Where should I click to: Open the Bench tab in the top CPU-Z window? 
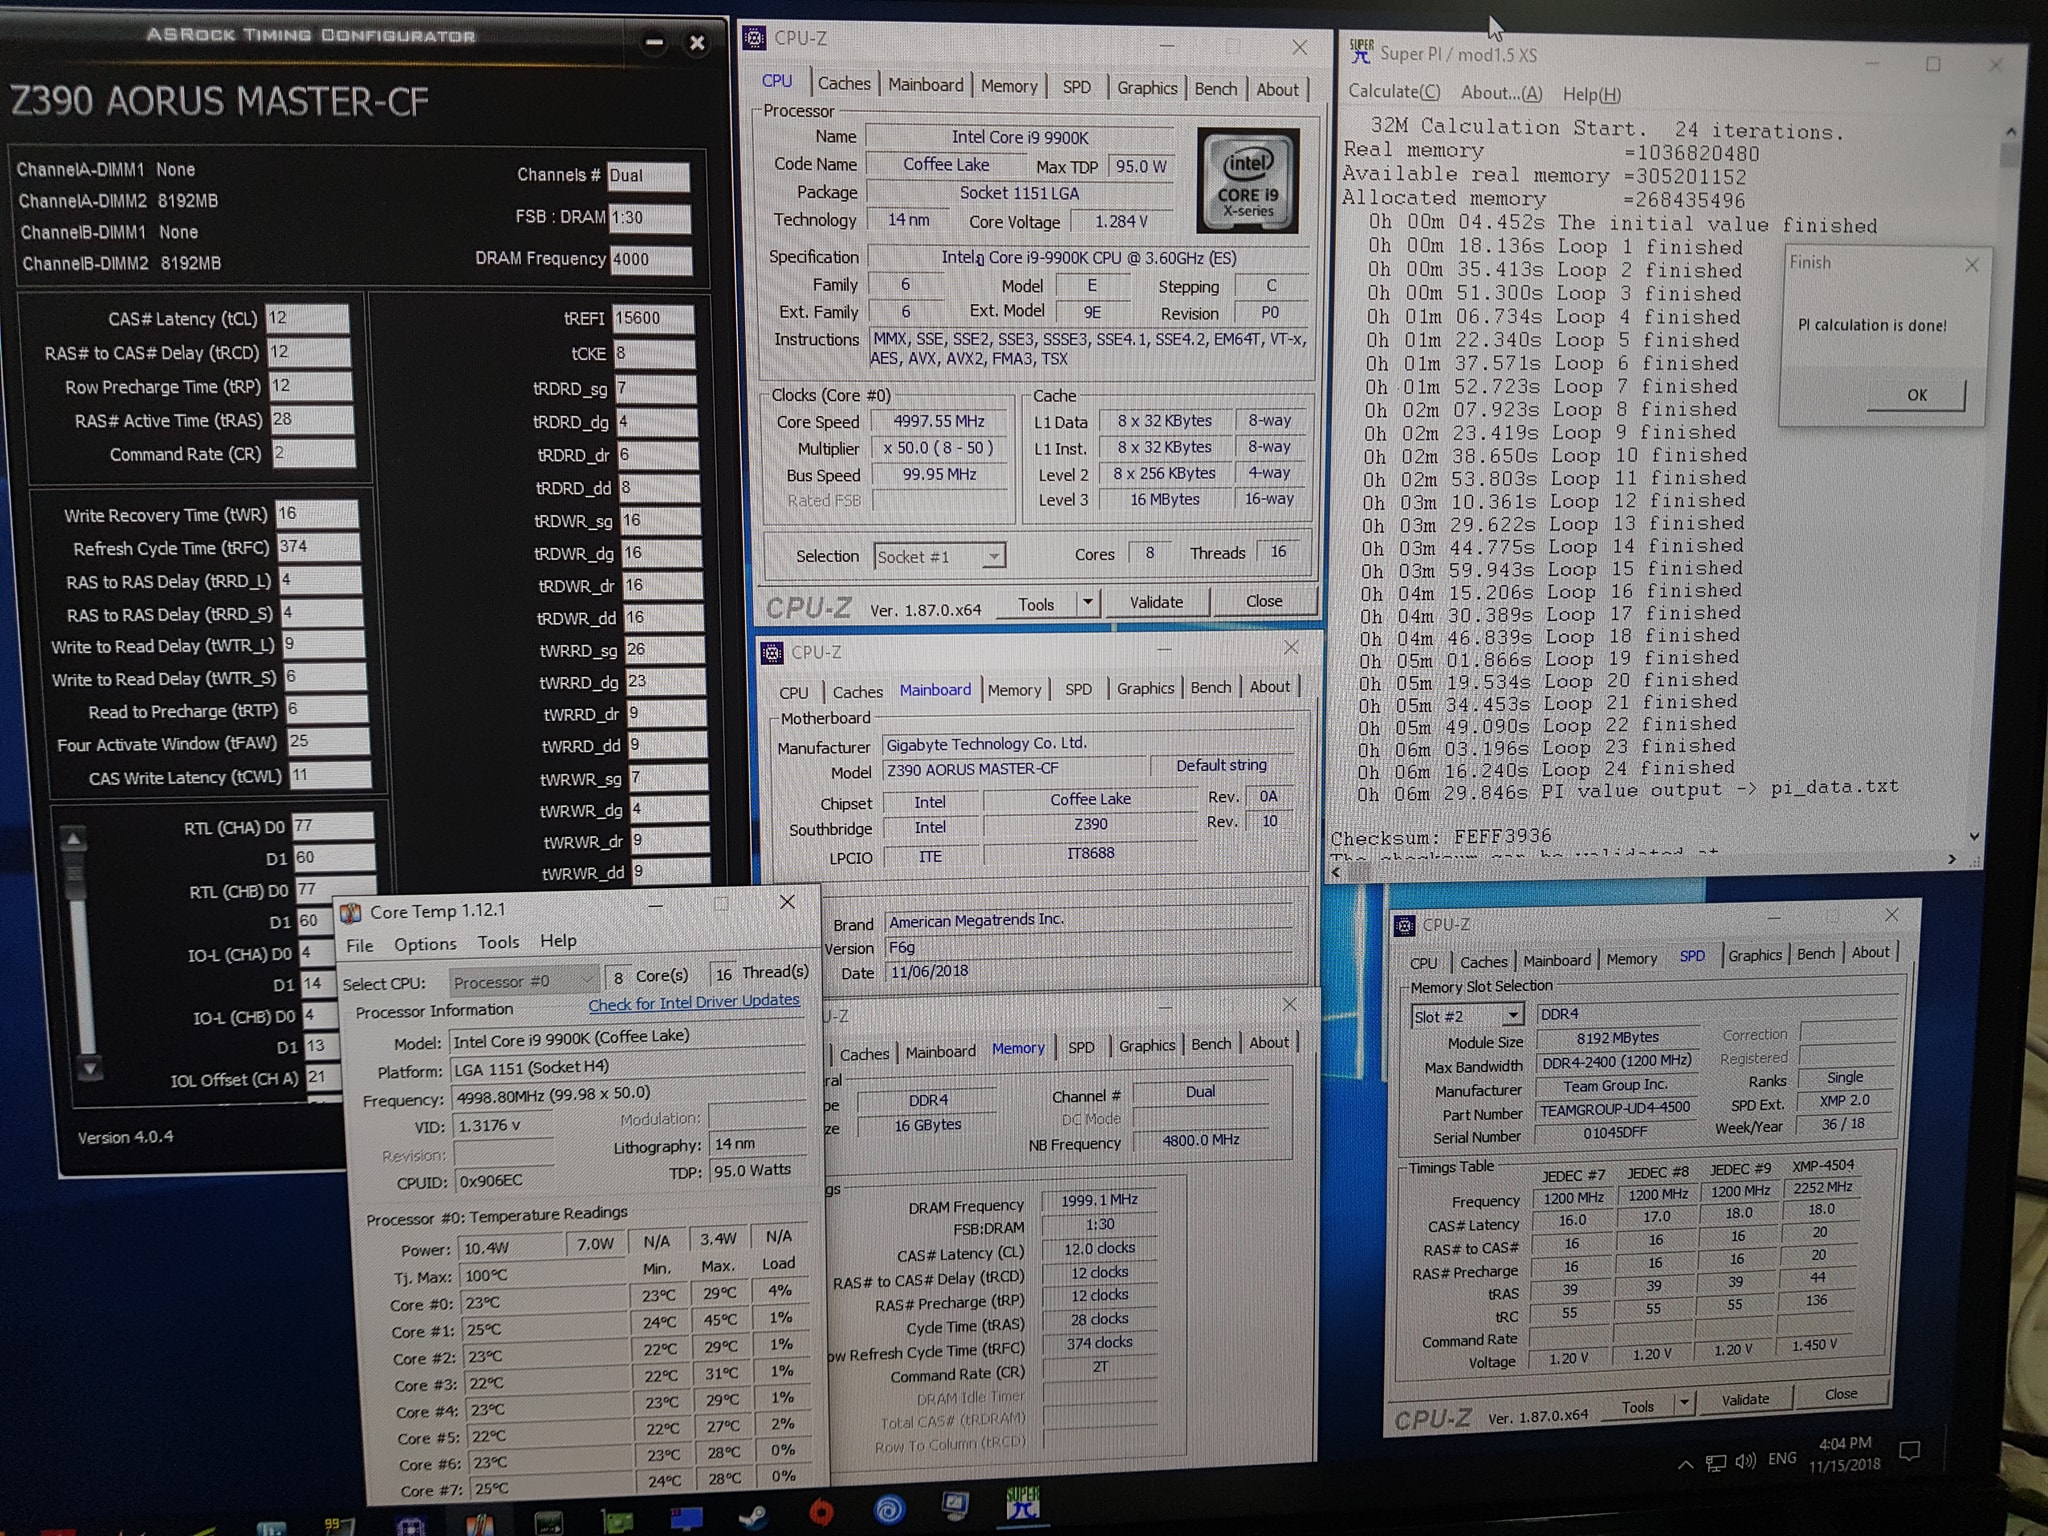click(x=1215, y=89)
